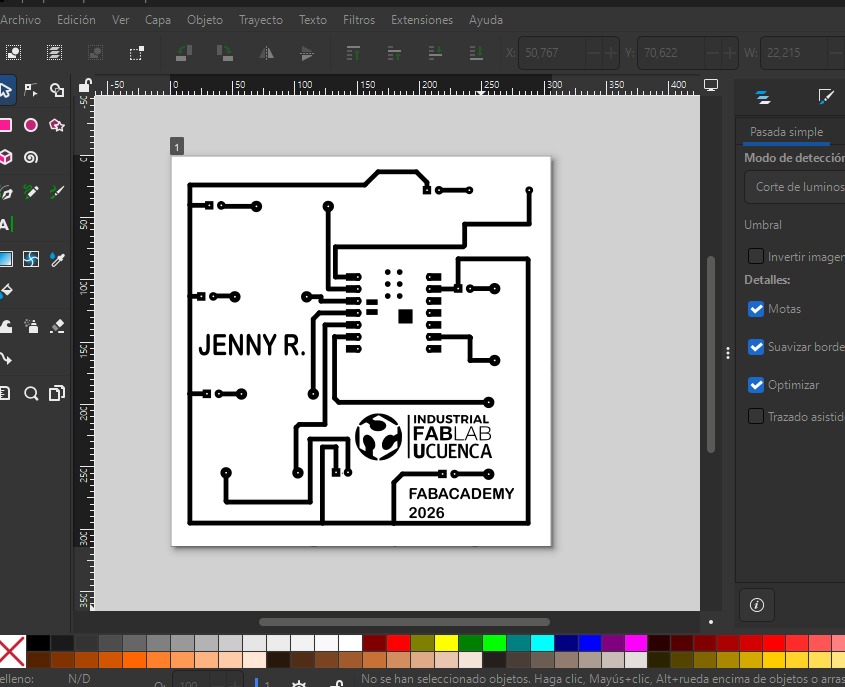Select the Zoom magnifier tool
The width and height of the screenshot is (845, 687).
(31, 393)
